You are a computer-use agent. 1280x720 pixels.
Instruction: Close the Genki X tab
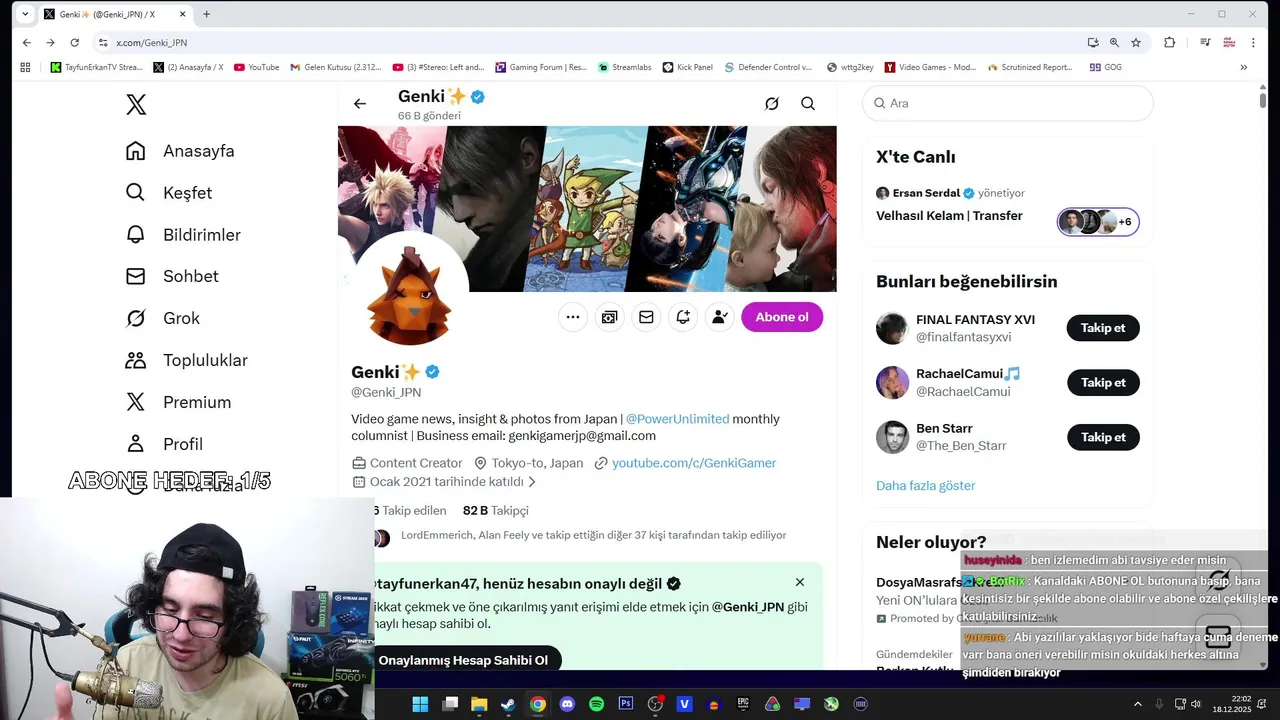184,14
